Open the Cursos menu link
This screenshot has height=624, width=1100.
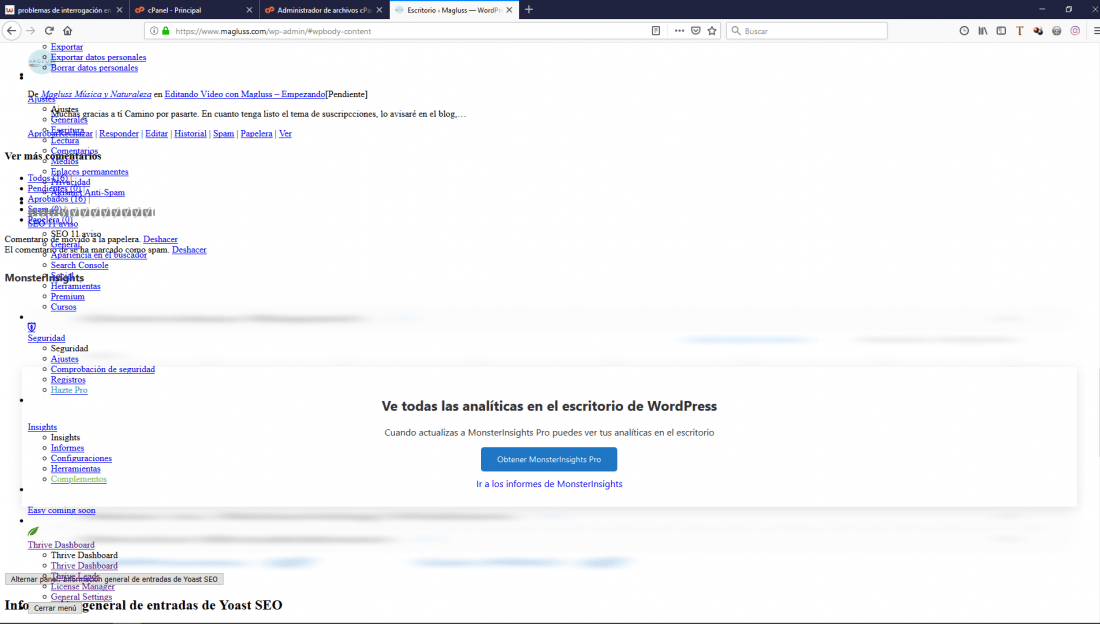pyautogui.click(x=63, y=307)
